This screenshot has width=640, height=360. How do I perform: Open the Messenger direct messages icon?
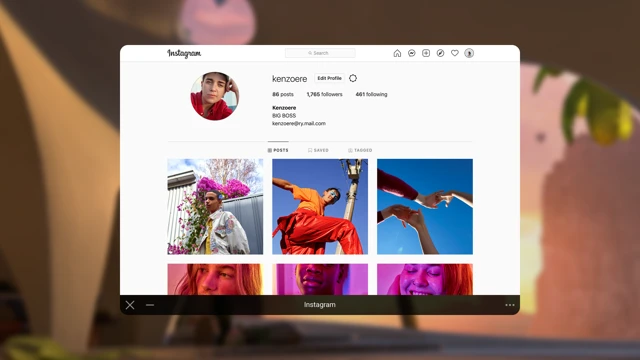(411, 53)
